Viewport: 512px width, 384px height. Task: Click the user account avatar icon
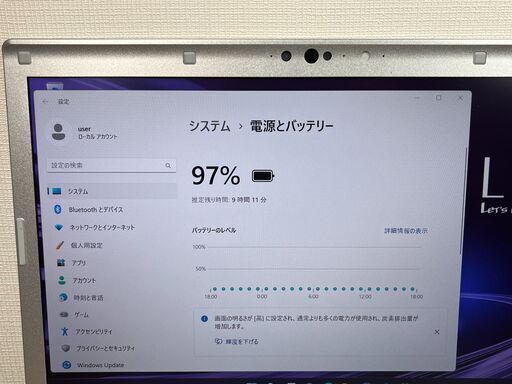[x=59, y=132]
